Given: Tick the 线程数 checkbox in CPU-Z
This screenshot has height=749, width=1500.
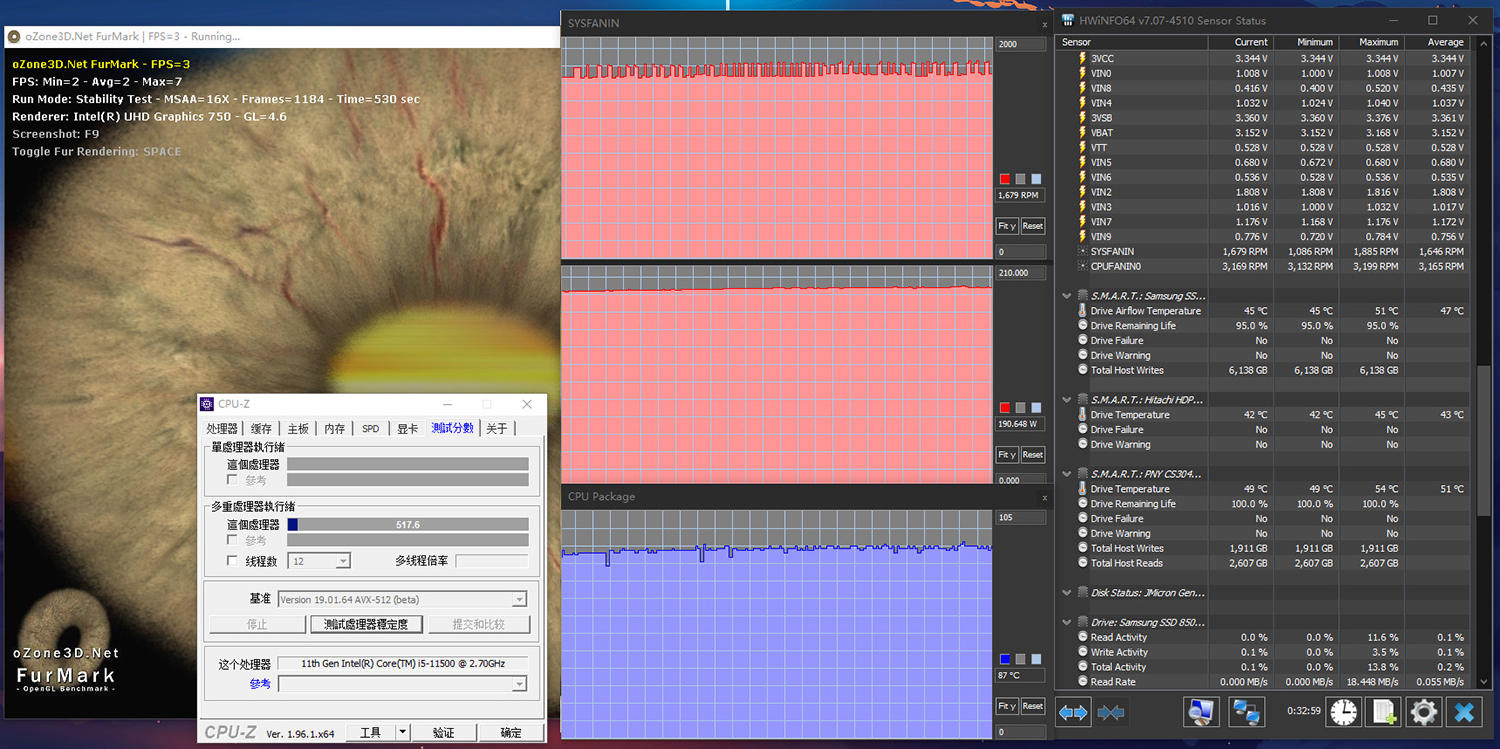Looking at the screenshot, I should [x=232, y=561].
